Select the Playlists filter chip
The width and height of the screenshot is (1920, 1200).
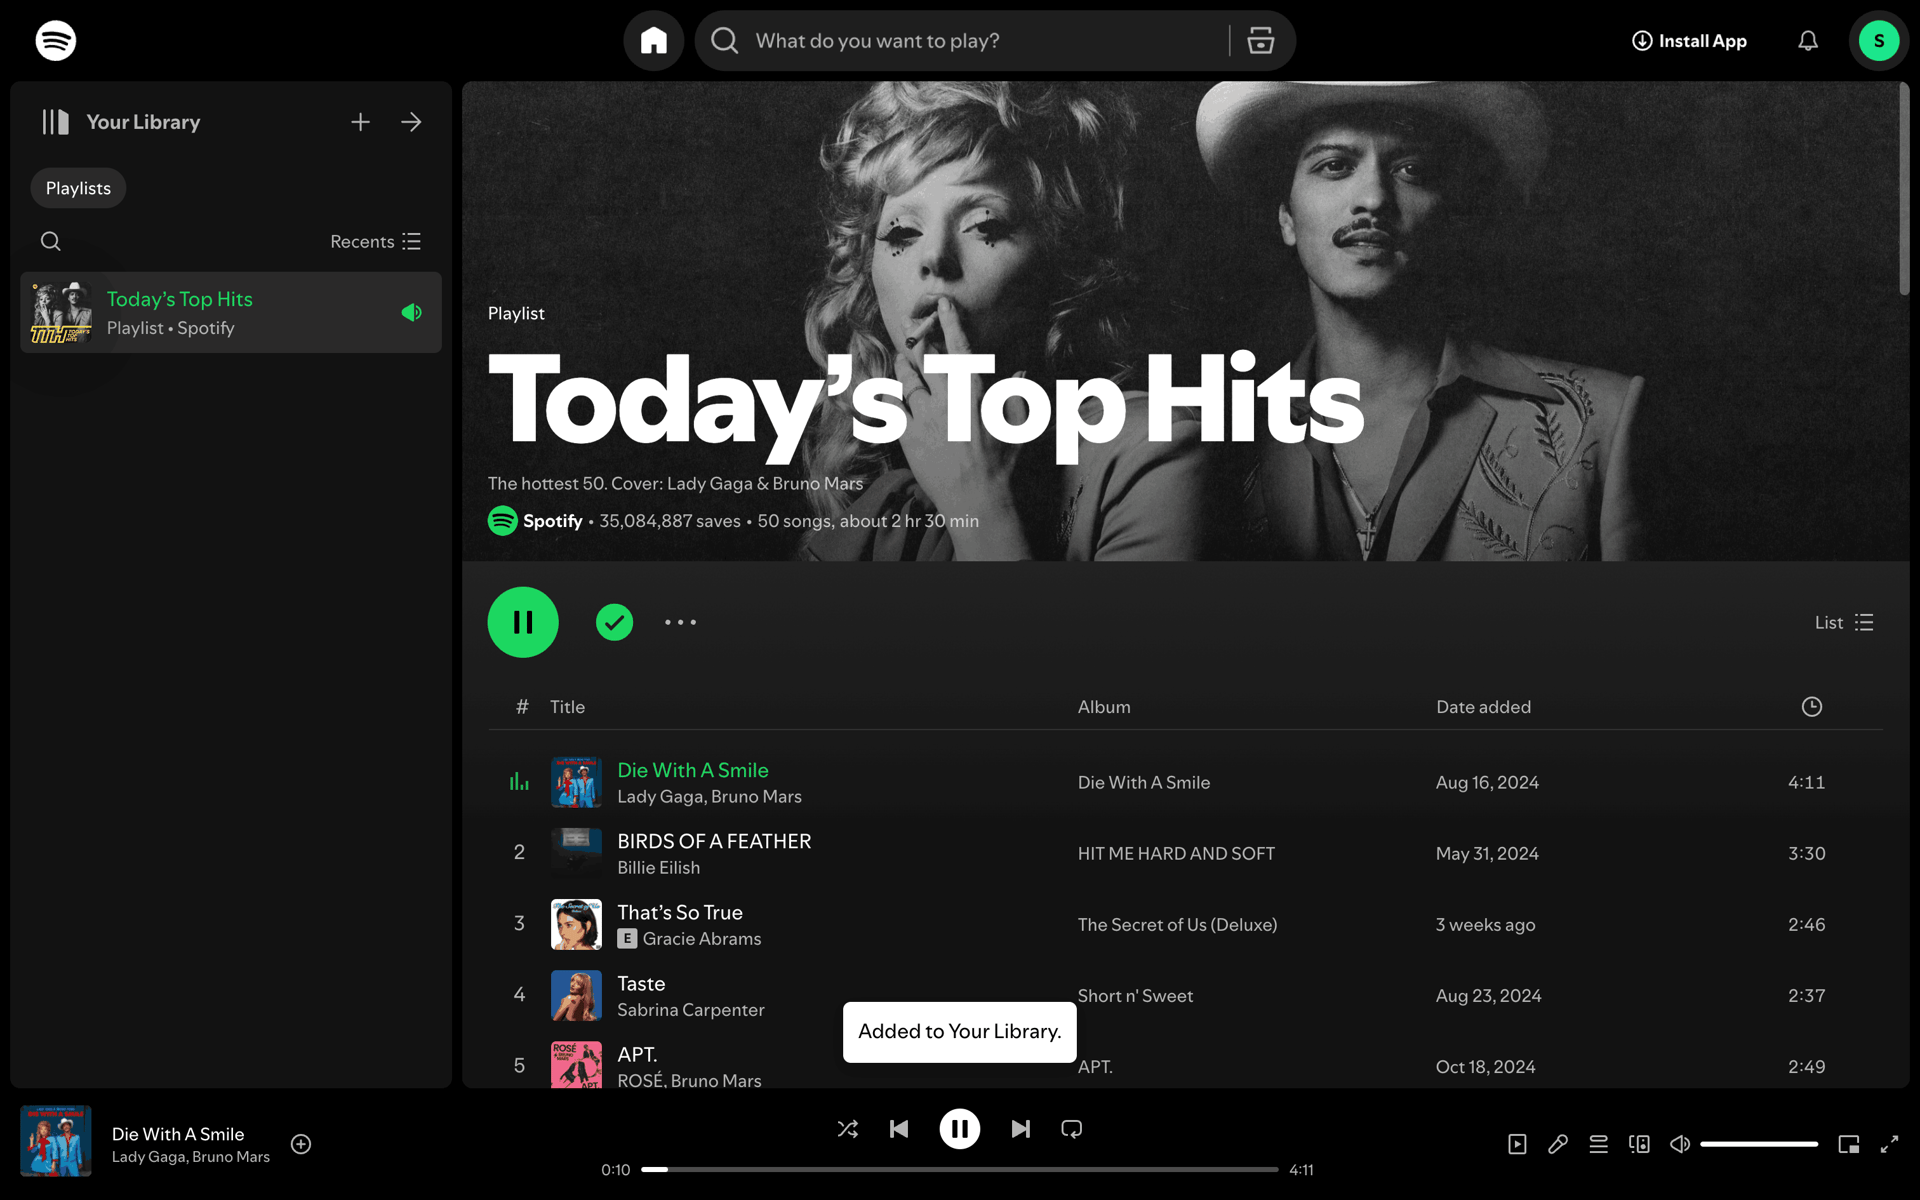click(x=78, y=188)
